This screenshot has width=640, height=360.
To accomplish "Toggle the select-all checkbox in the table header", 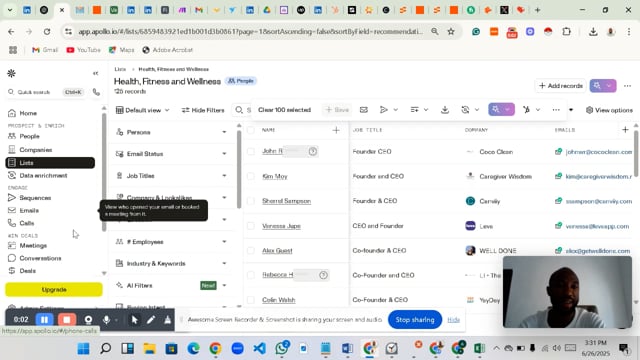I will pyautogui.click(x=251, y=130).
